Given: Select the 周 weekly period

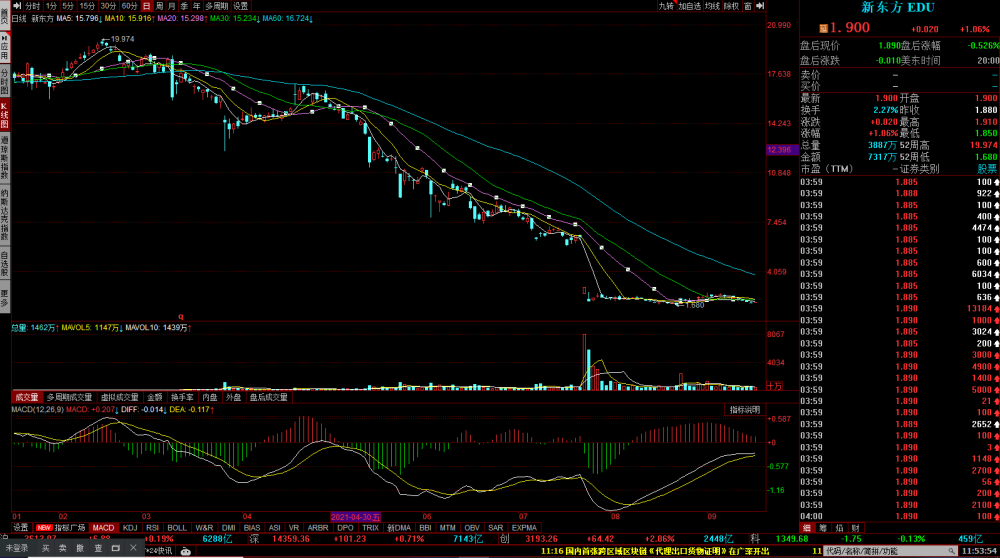Looking at the screenshot, I should pyautogui.click(x=159, y=6).
